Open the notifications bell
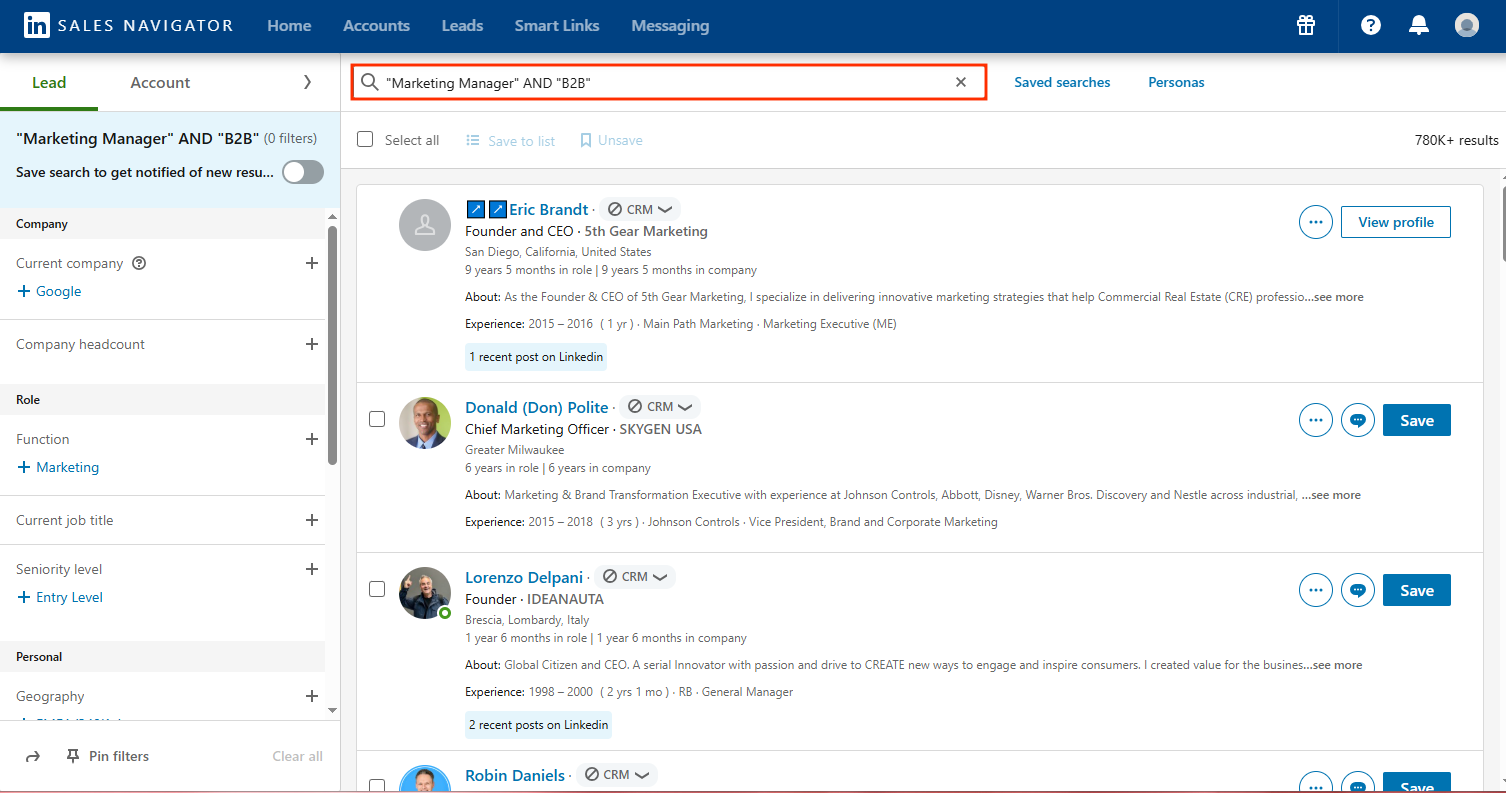 (x=1419, y=26)
